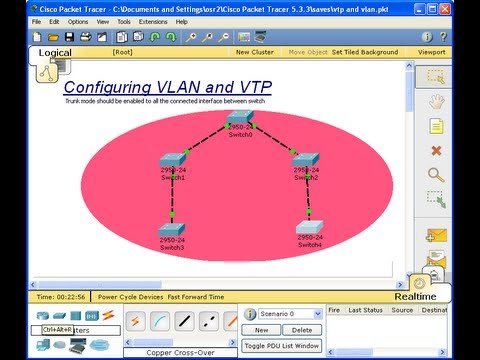Click Set Tiled Background
This screenshot has width=480, height=360.
[x=365, y=52]
